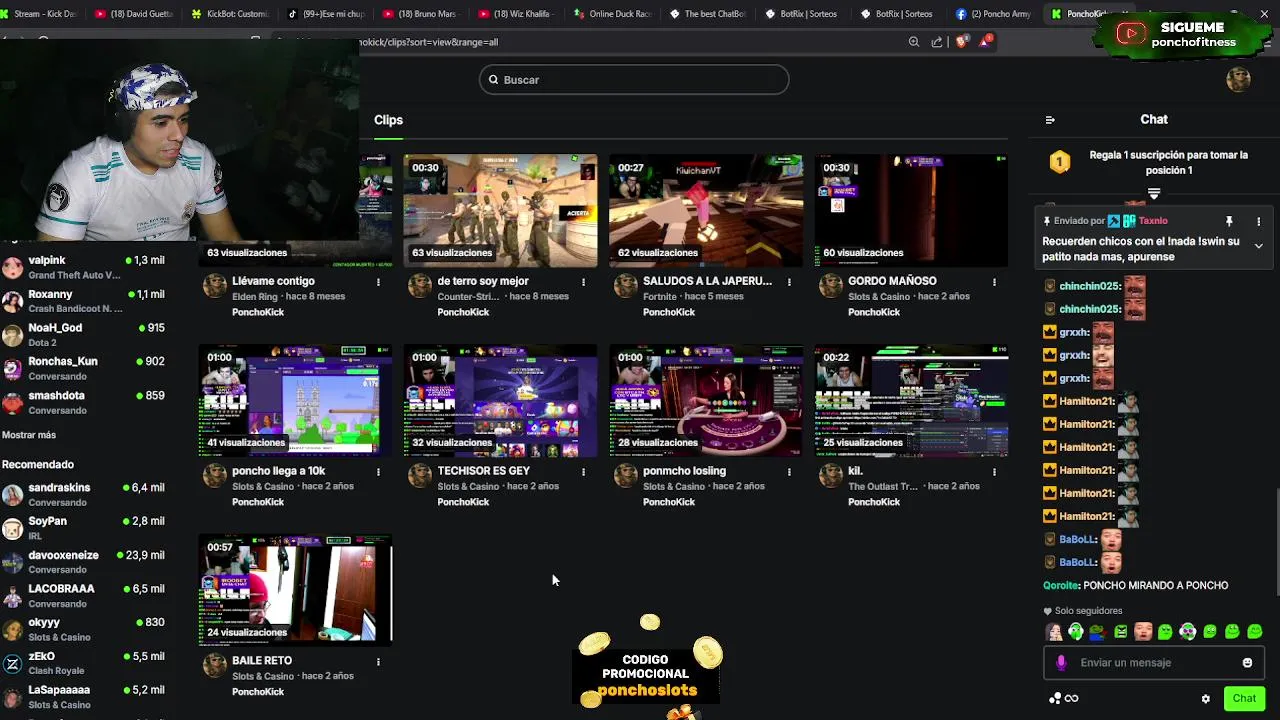Switch to the David Guetta YouTube tab

pyautogui.click(x=133, y=14)
